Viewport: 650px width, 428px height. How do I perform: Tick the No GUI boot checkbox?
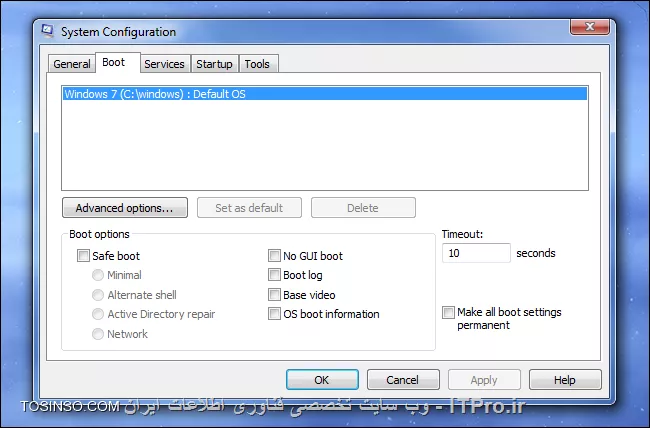(274, 255)
